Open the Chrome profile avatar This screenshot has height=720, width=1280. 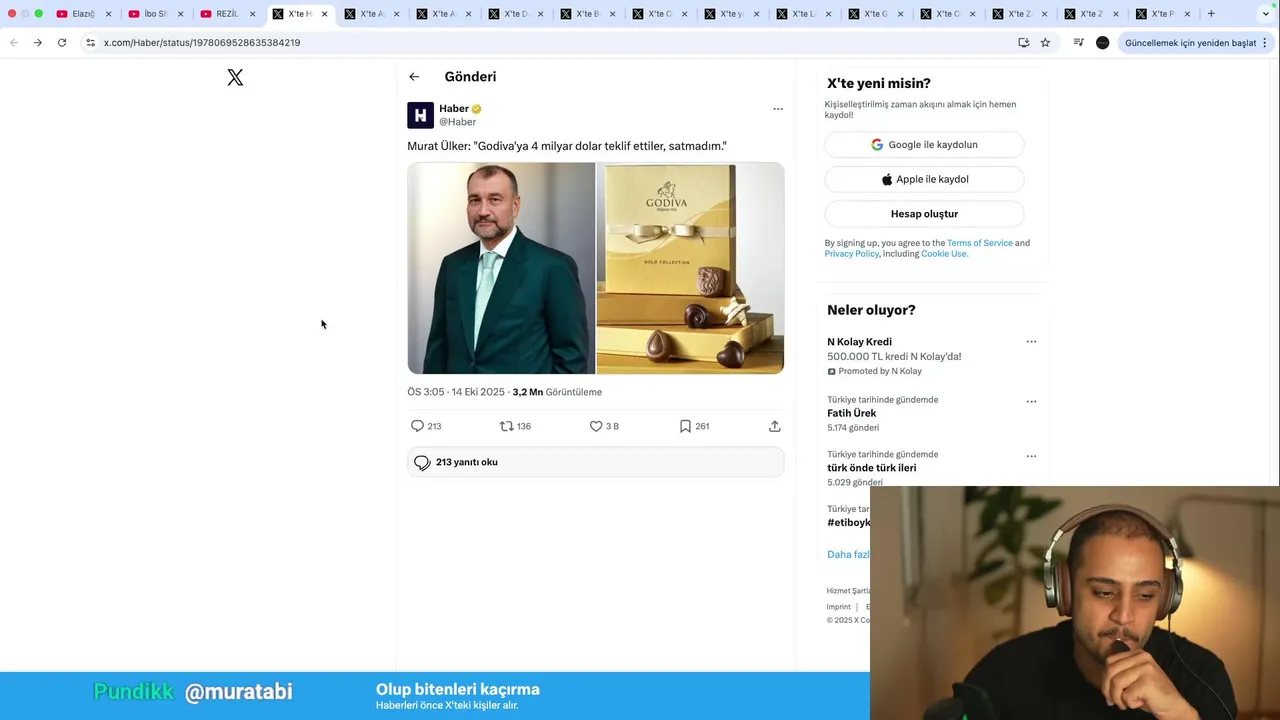pyautogui.click(x=1103, y=43)
